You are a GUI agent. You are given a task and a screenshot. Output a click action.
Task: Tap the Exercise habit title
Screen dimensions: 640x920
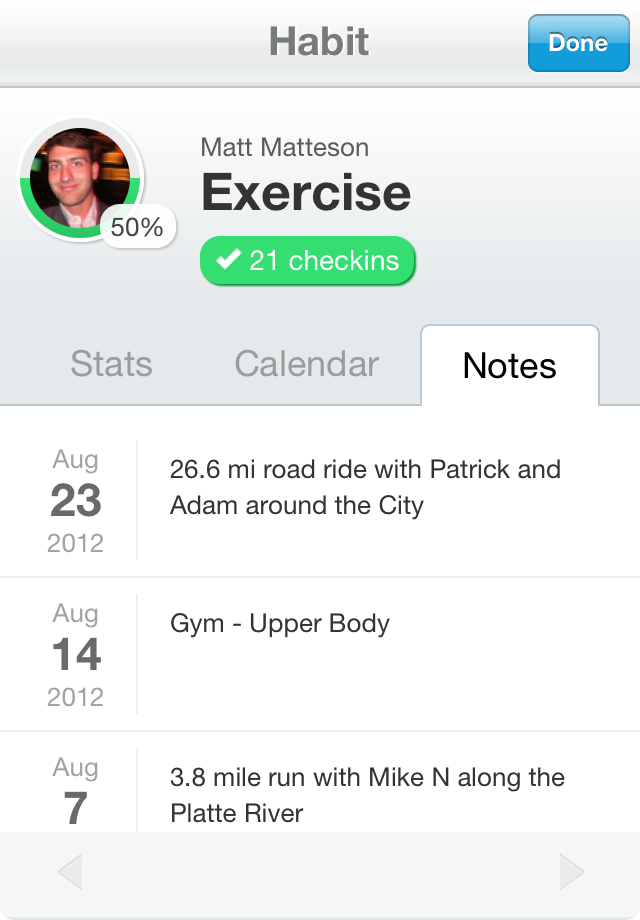(x=306, y=192)
